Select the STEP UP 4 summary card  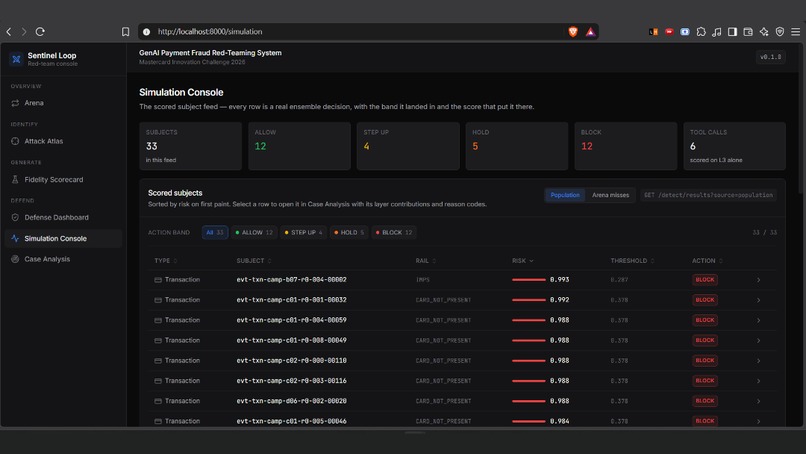pos(408,146)
